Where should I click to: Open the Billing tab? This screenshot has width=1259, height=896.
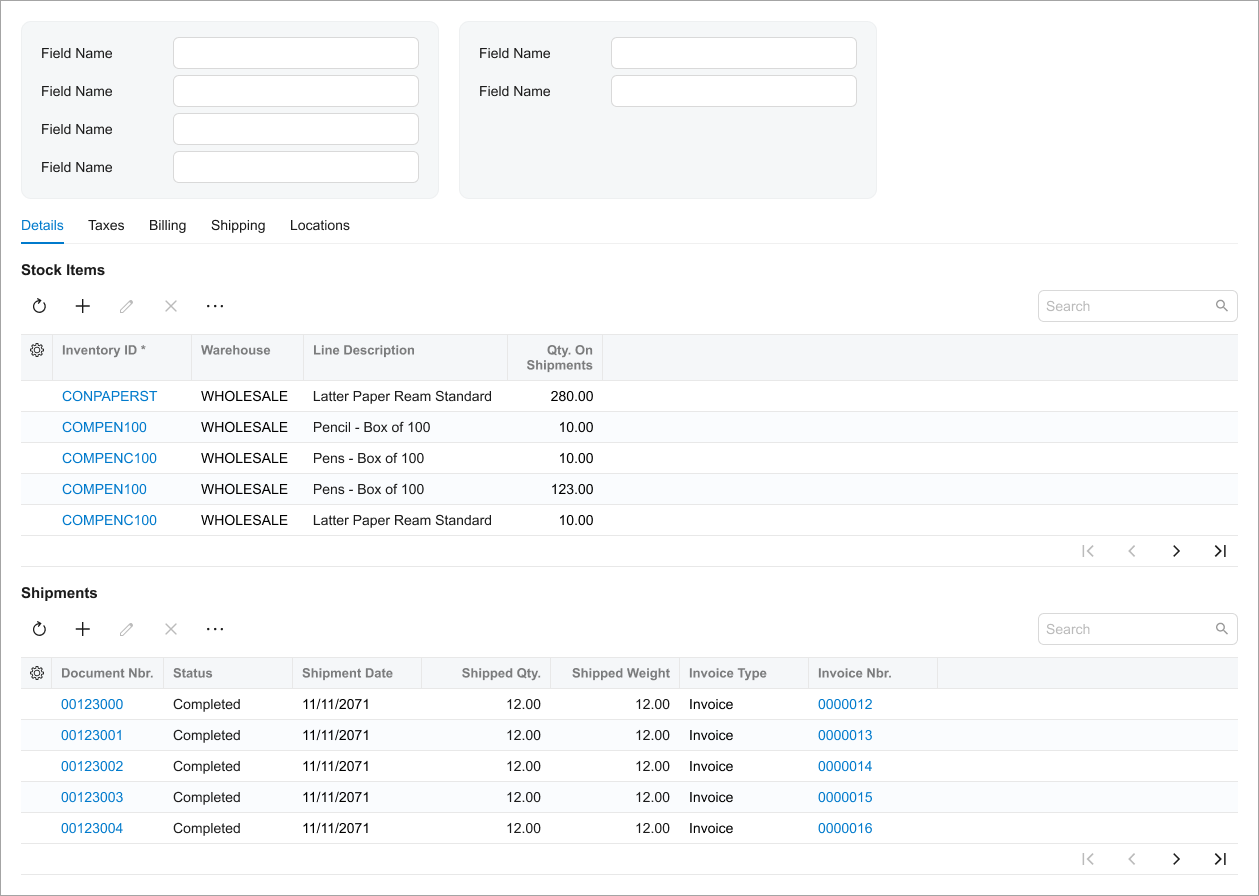[x=167, y=225]
